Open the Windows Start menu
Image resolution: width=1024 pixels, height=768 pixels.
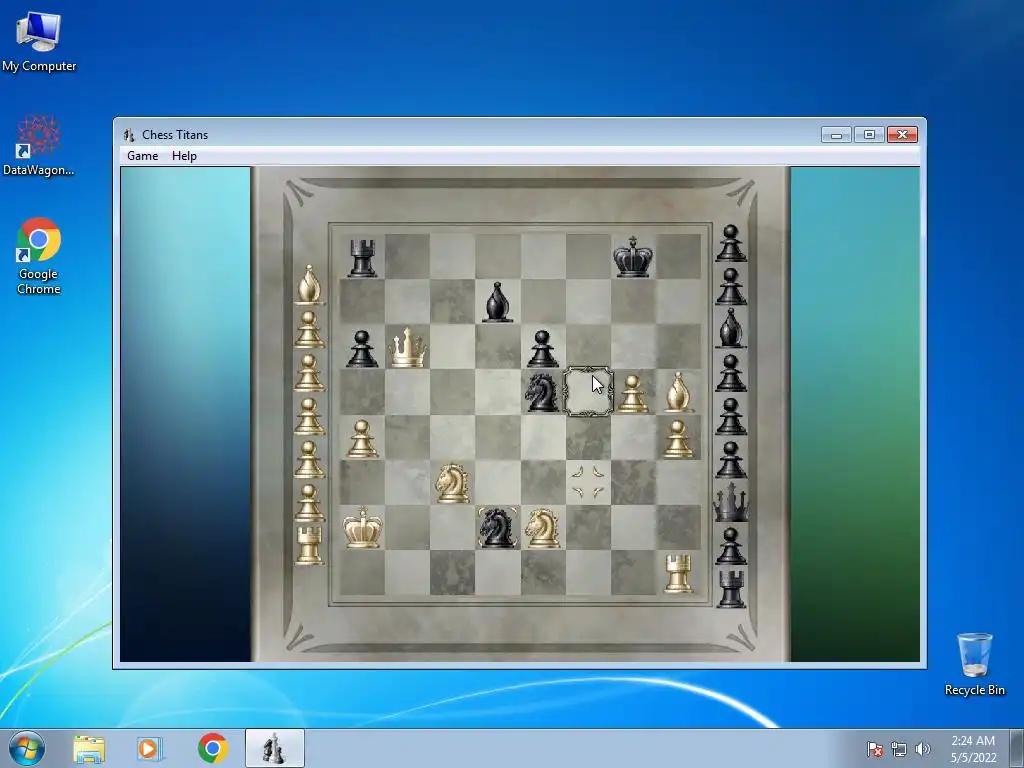[x=27, y=748]
